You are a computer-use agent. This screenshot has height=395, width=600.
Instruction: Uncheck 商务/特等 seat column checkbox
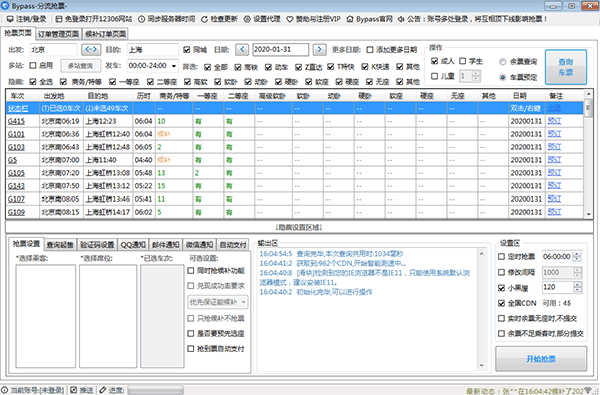[x=64, y=82]
